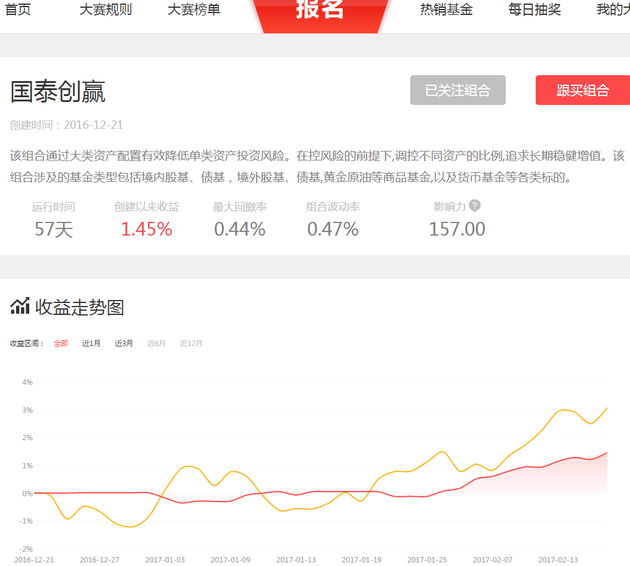Select the 近12月 yield range
Image resolution: width=630 pixels, height=566 pixels.
[x=191, y=343]
